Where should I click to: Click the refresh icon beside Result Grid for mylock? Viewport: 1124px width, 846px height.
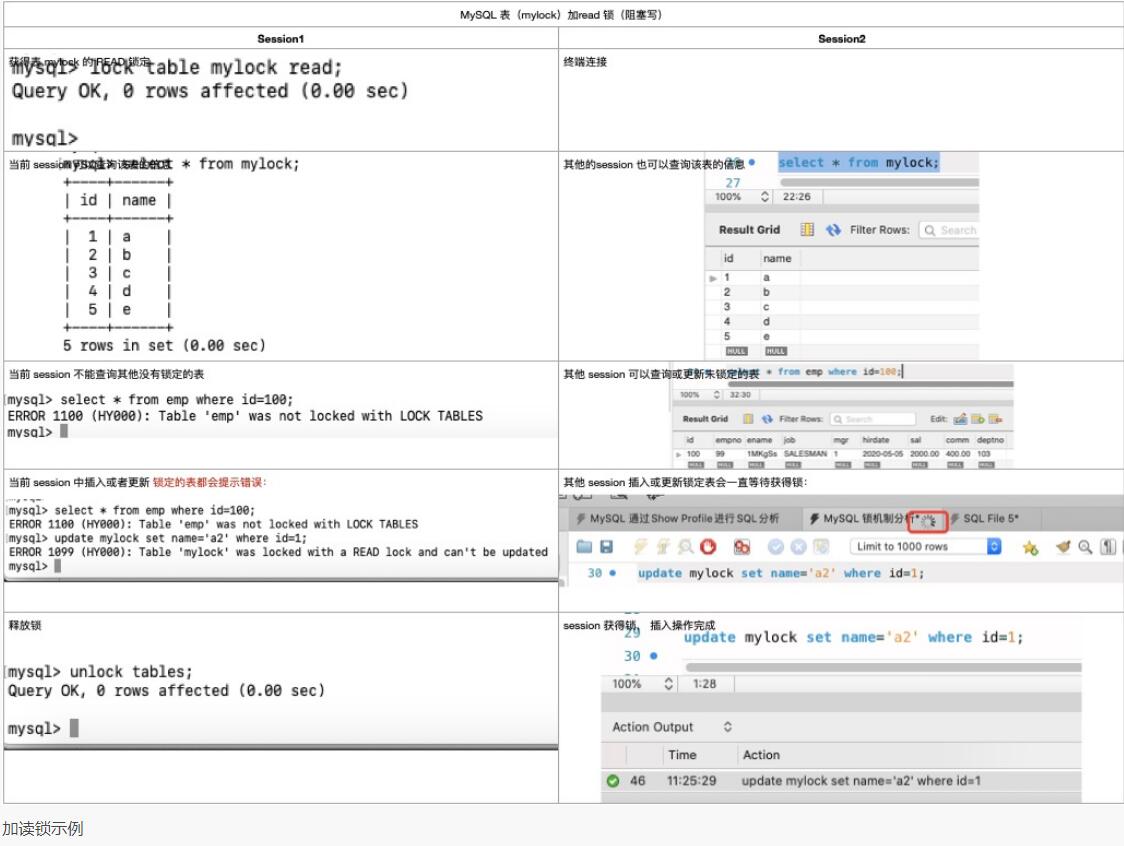pyautogui.click(x=834, y=230)
